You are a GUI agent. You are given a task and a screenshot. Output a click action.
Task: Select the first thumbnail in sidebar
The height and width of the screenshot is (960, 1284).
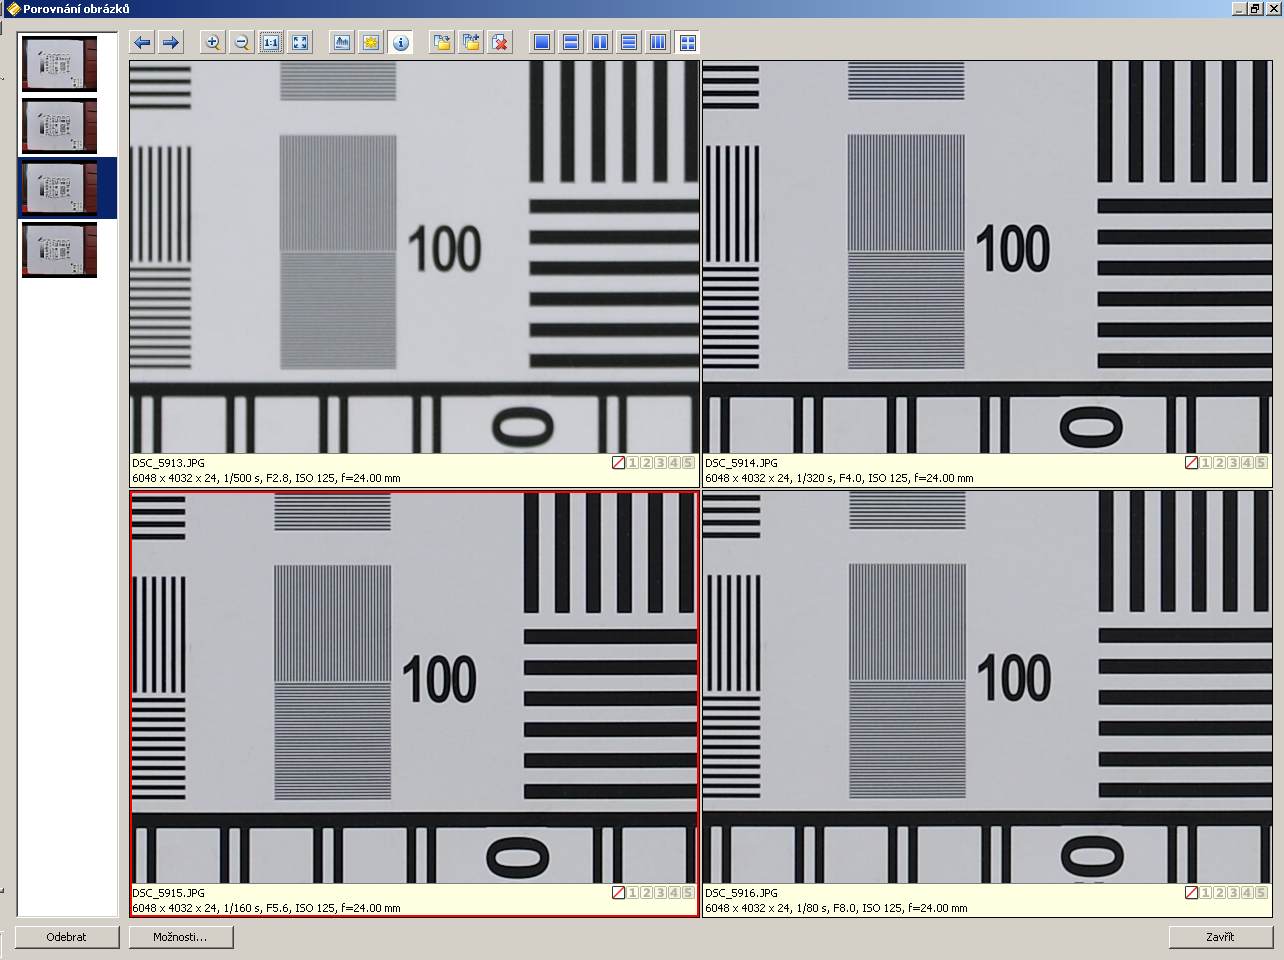60,64
